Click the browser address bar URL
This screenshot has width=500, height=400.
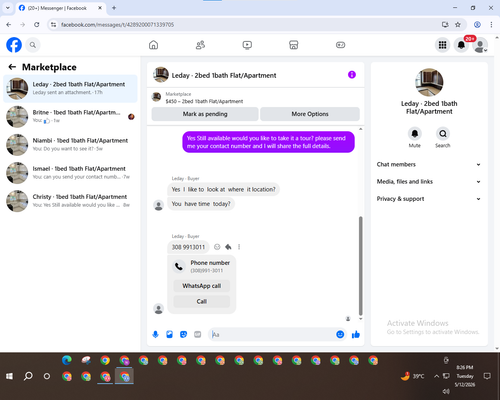117,25
